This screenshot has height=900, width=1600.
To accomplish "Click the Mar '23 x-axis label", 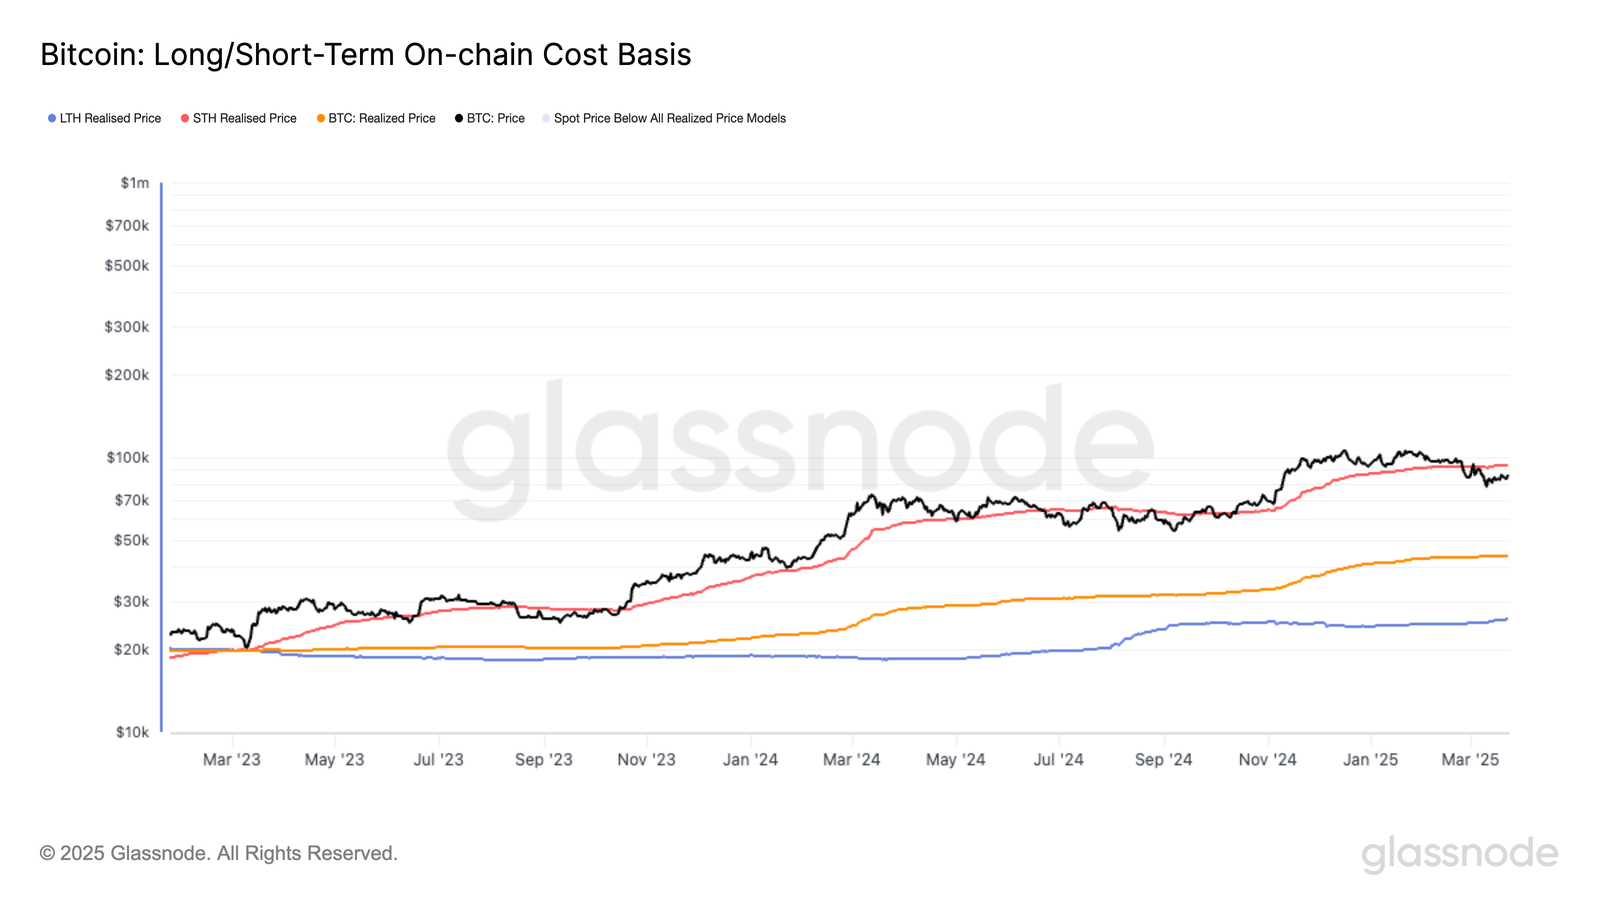I will tap(231, 760).
